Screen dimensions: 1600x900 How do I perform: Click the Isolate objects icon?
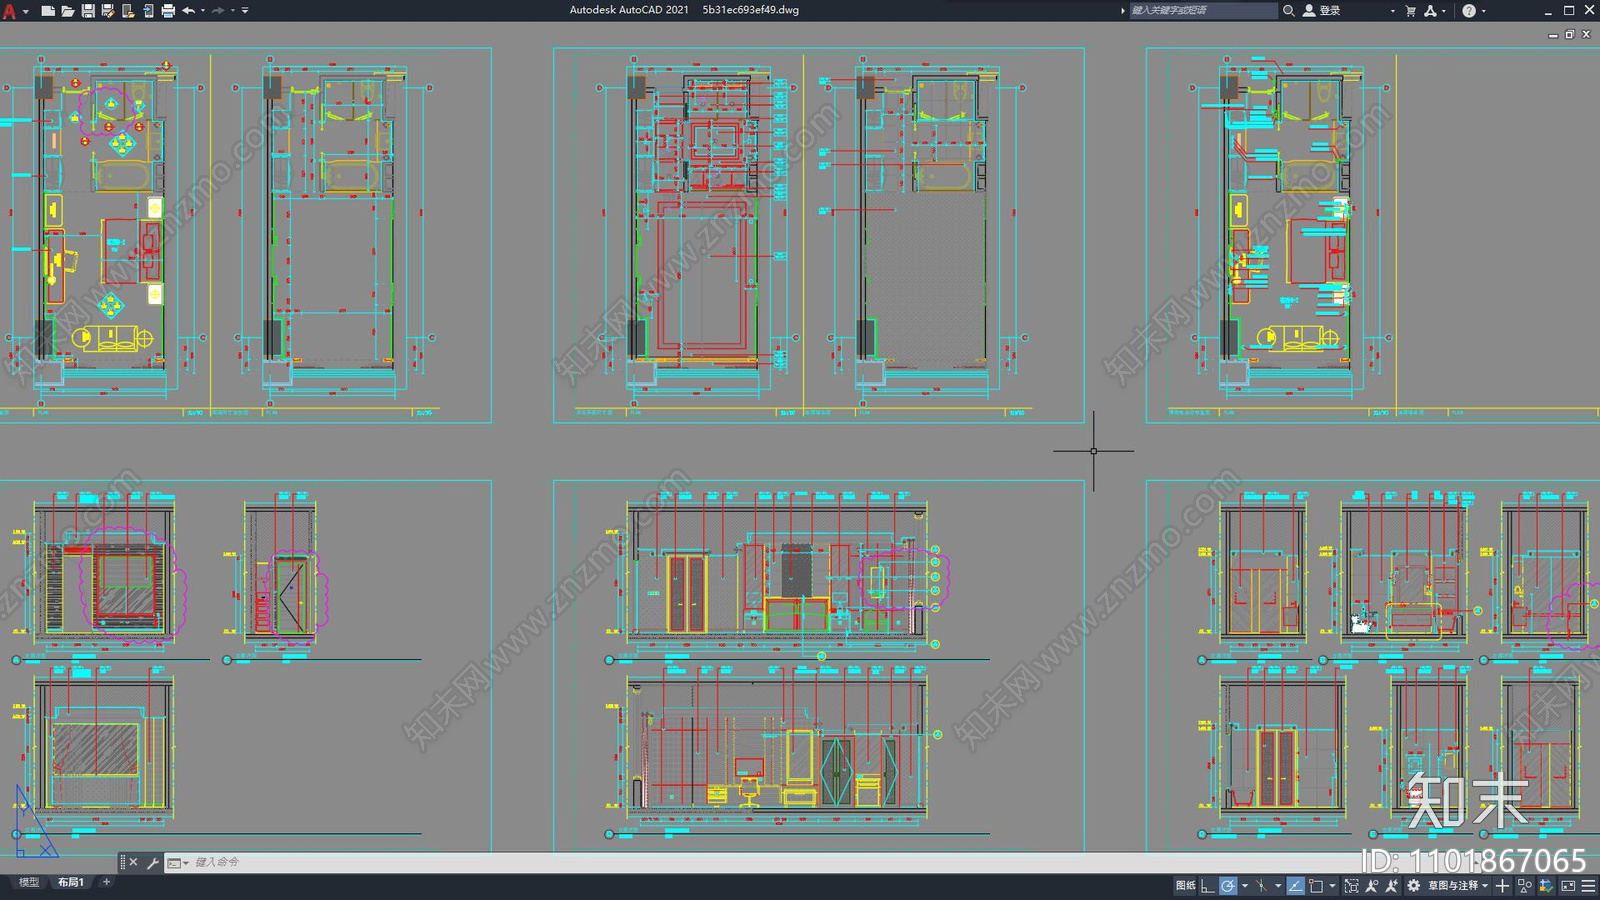1524,885
